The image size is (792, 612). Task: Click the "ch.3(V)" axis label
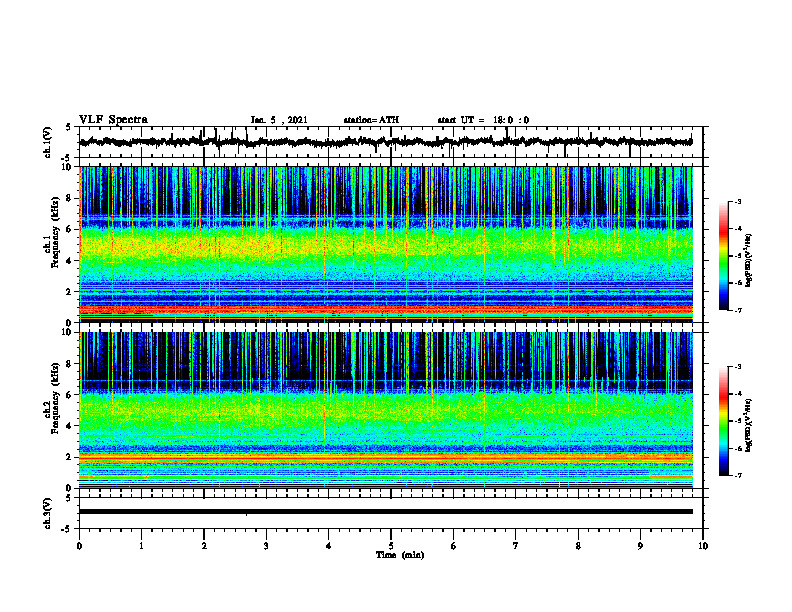click(x=48, y=514)
